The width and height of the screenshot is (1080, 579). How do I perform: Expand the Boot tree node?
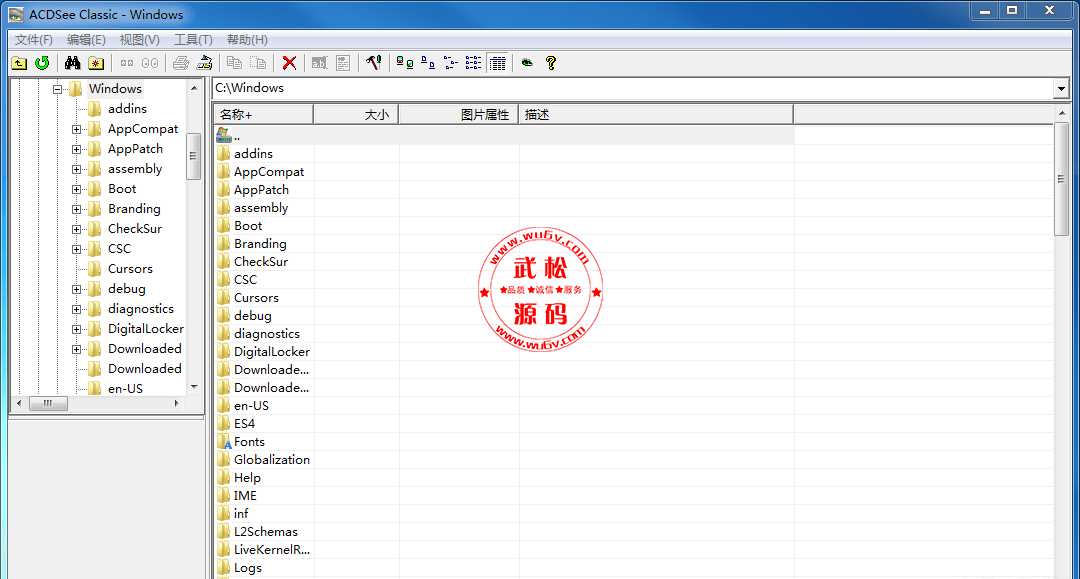pyautogui.click(x=76, y=189)
